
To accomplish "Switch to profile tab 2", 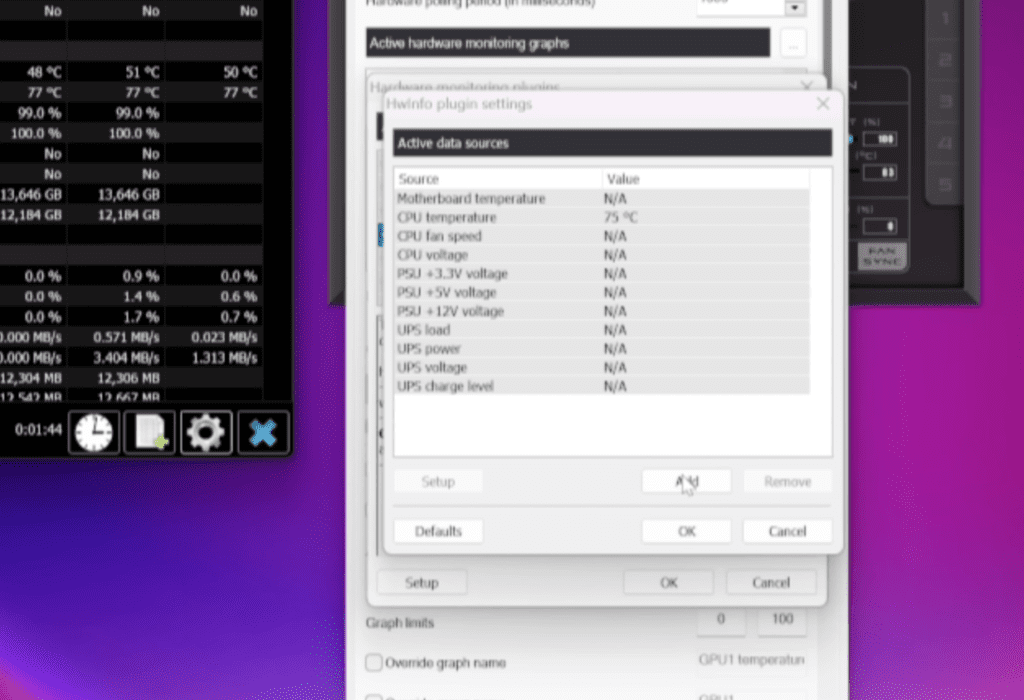I will (944, 58).
